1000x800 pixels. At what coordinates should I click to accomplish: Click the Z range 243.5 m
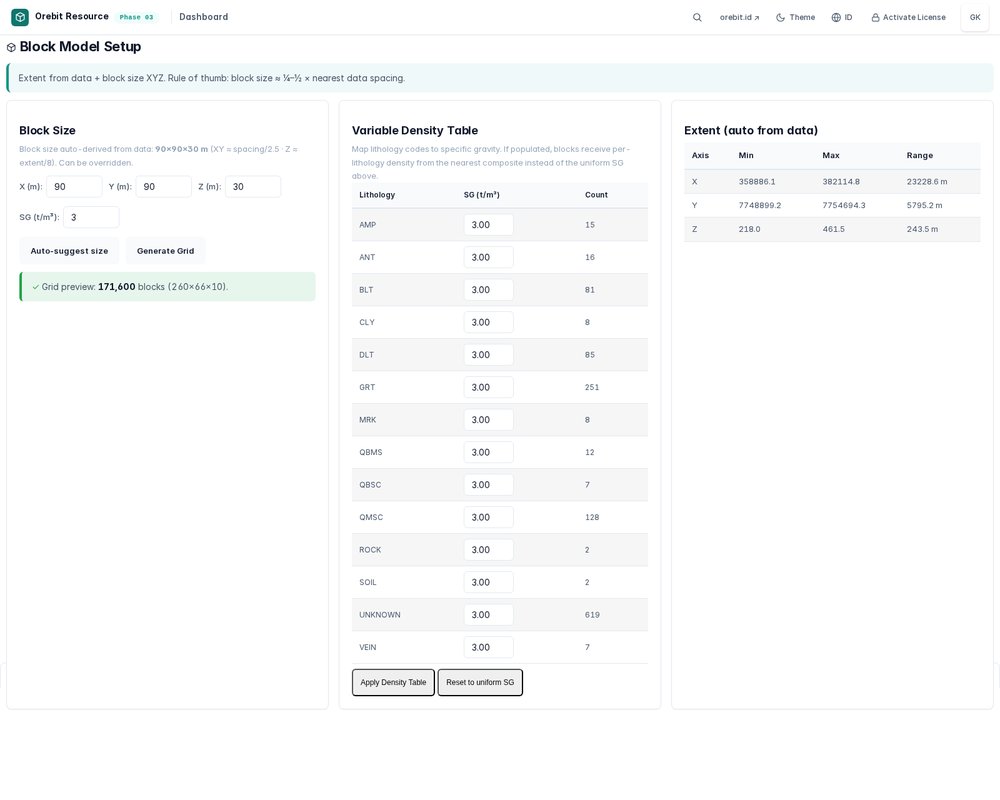pos(922,229)
